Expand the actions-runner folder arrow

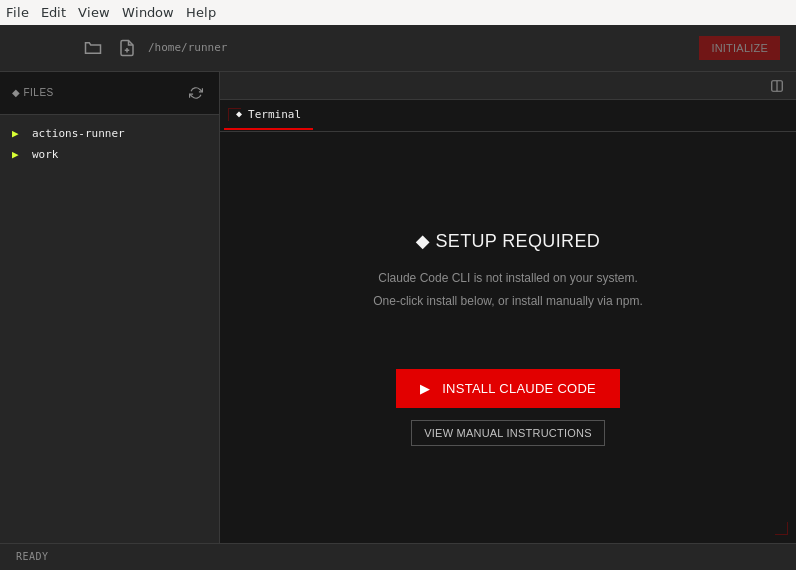tap(15, 133)
